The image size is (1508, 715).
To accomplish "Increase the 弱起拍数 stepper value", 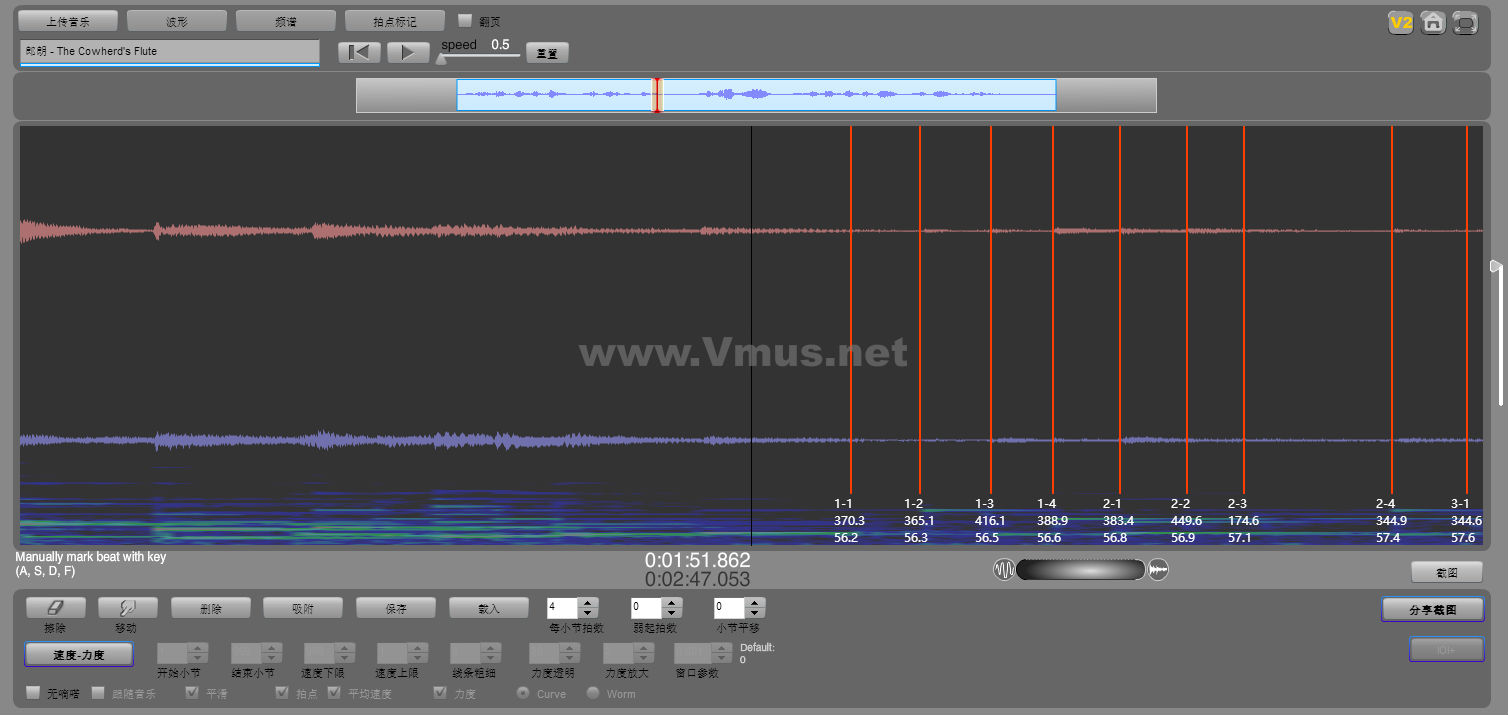I will tap(672, 603).
